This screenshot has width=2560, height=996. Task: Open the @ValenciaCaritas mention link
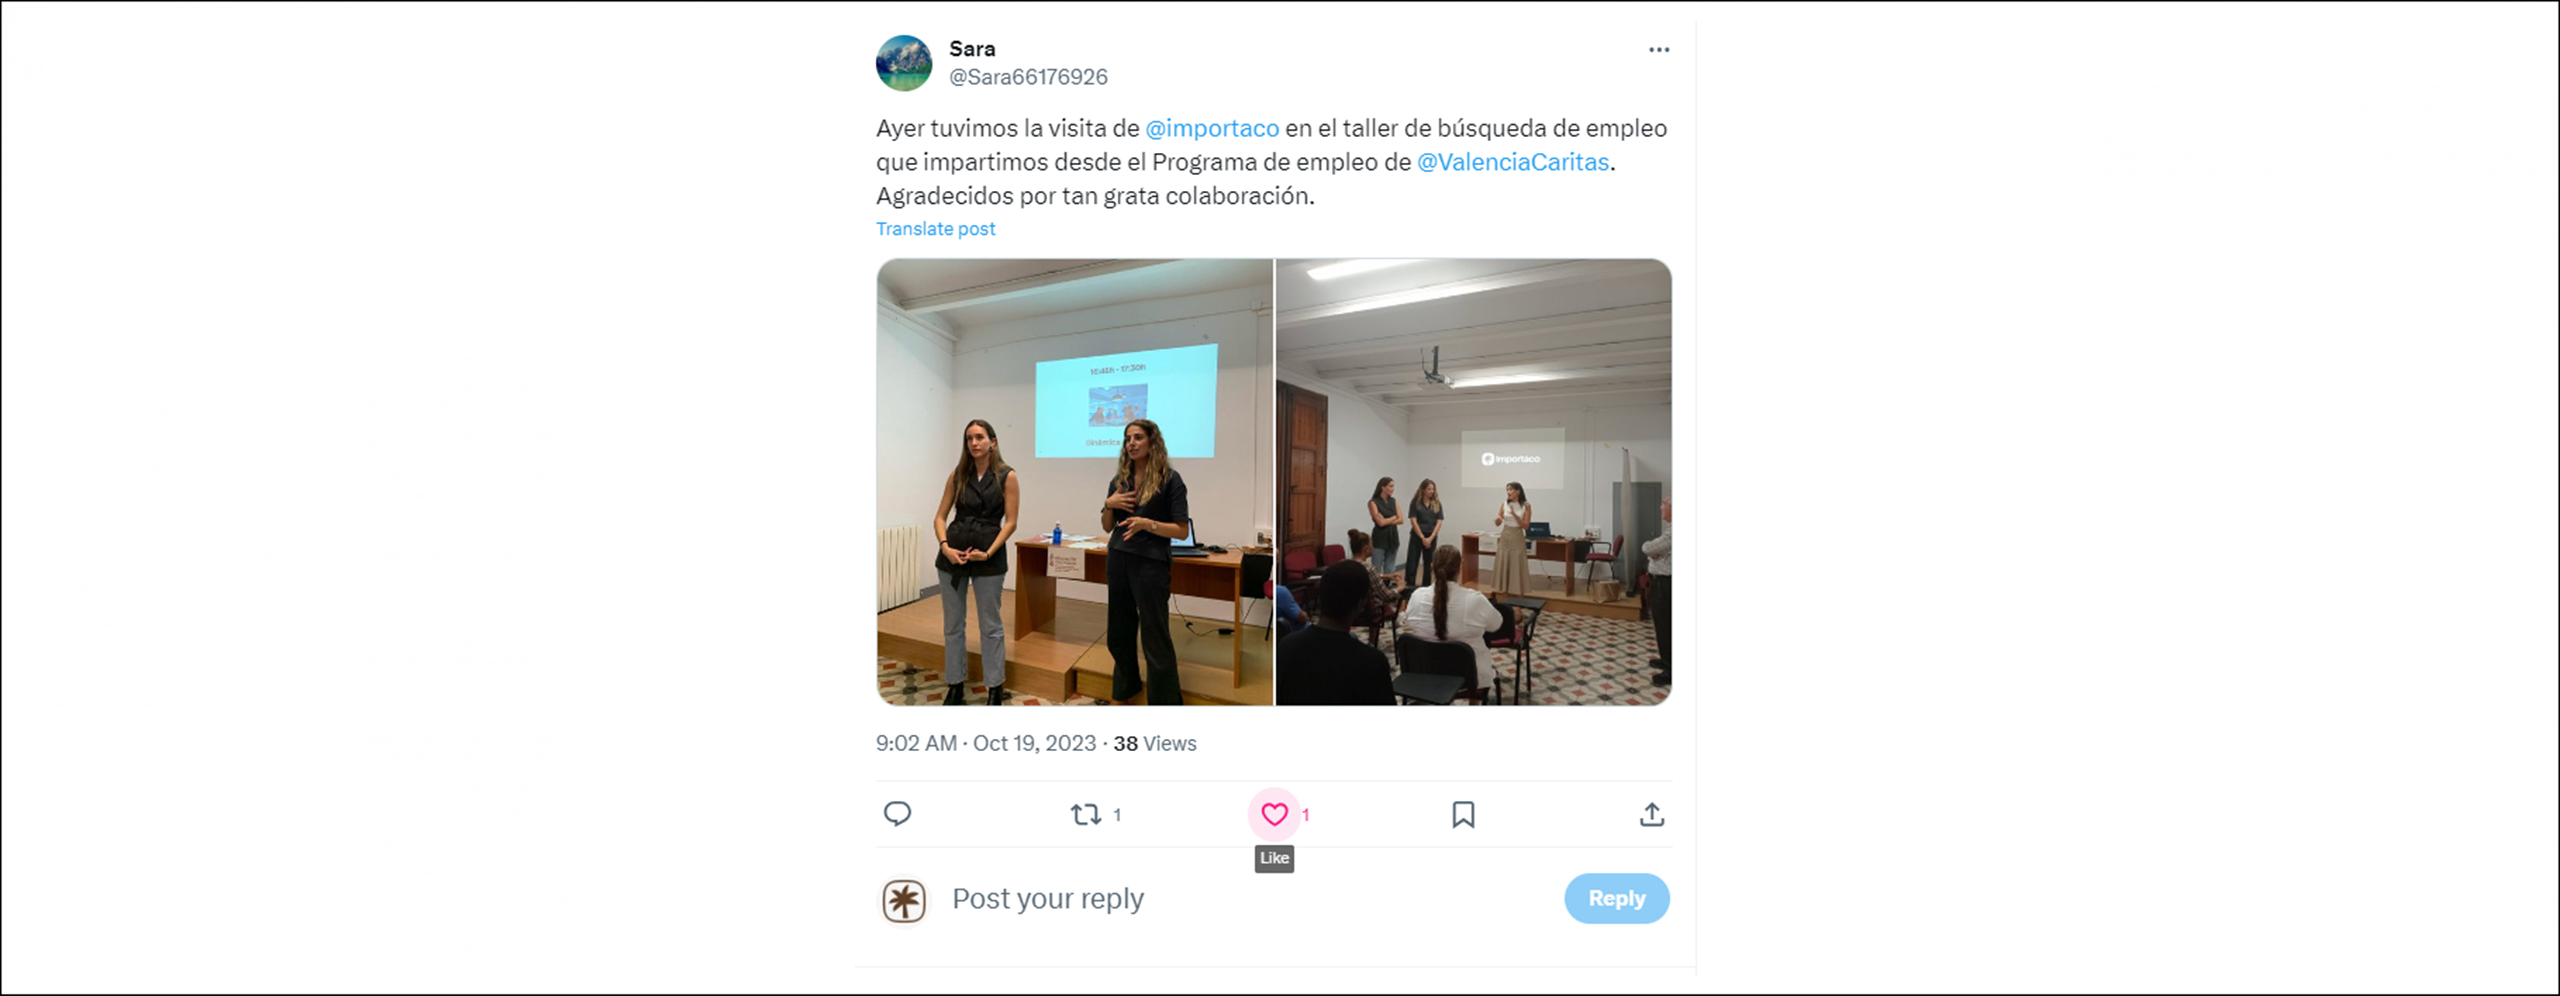click(1513, 162)
